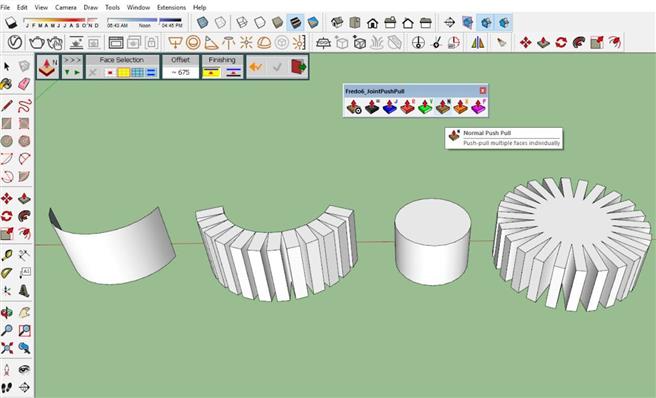This screenshot has height=398, width=656.
Task: Open the Tools menu
Action: (x=112, y=7)
